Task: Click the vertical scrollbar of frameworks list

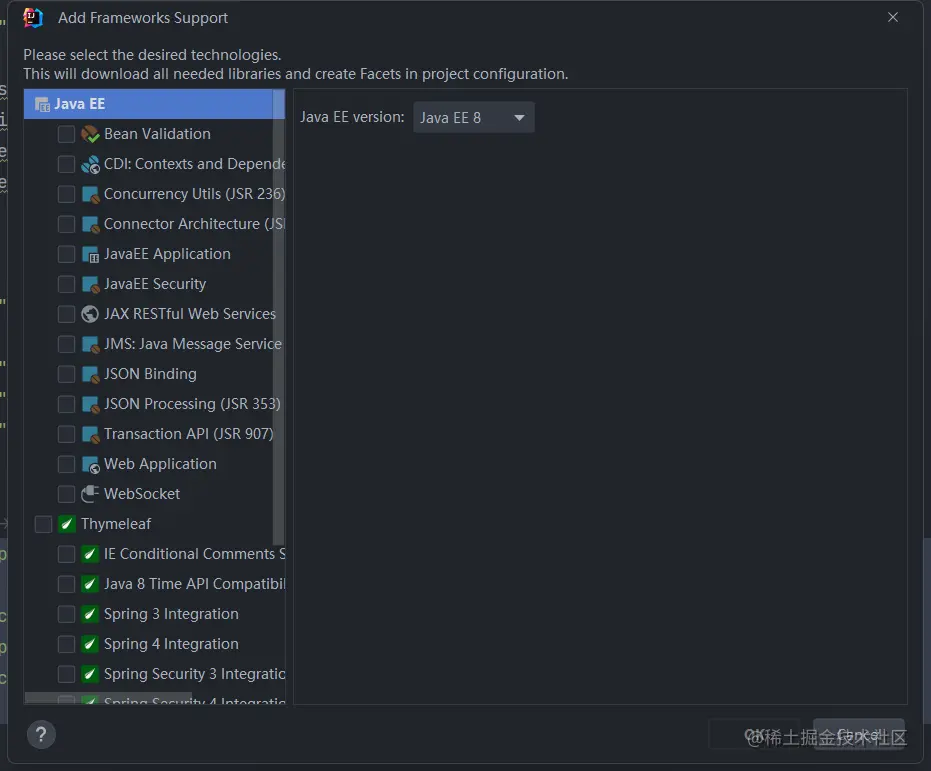Action: (x=278, y=318)
